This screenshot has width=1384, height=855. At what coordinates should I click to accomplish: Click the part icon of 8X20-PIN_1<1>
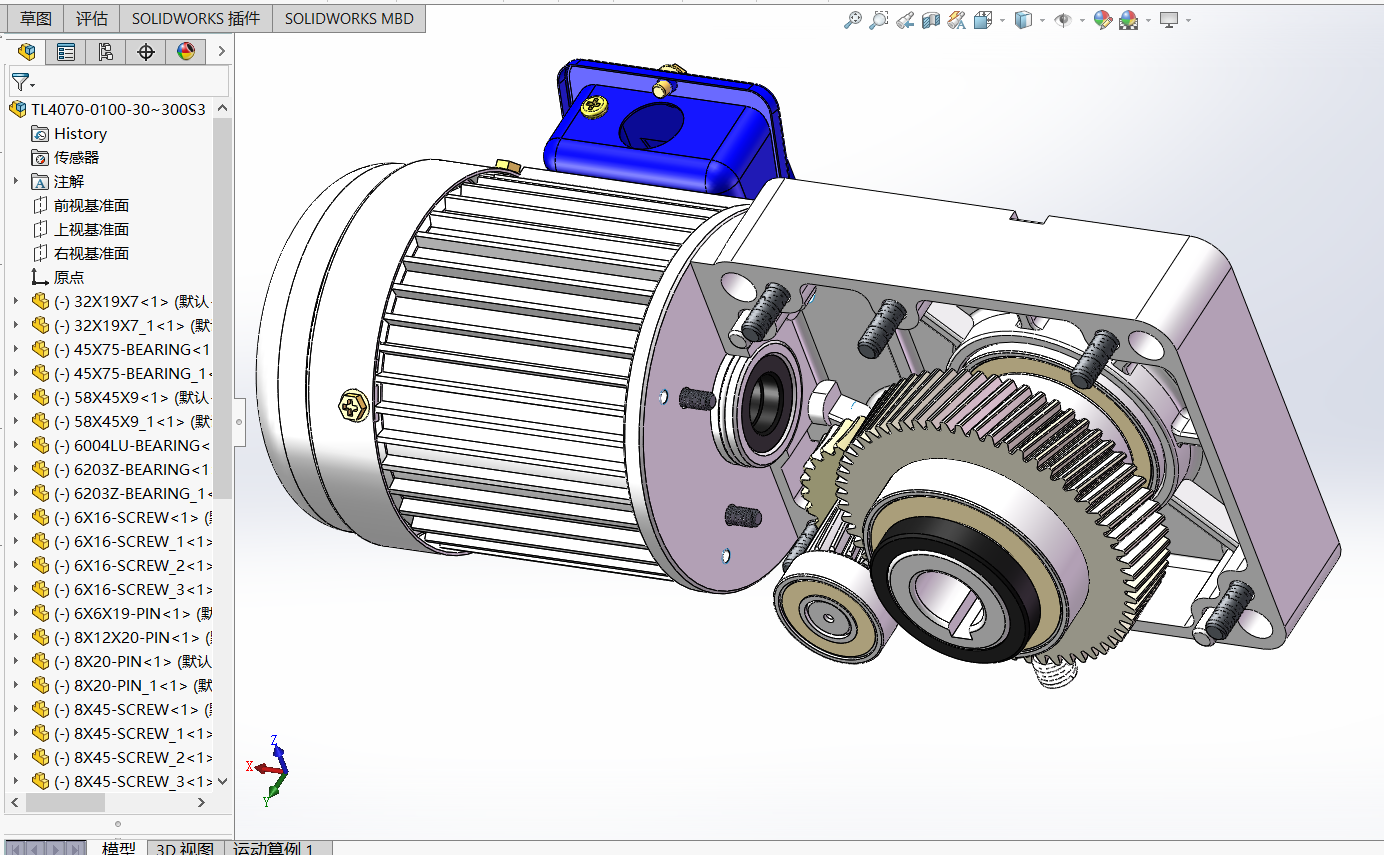40,685
